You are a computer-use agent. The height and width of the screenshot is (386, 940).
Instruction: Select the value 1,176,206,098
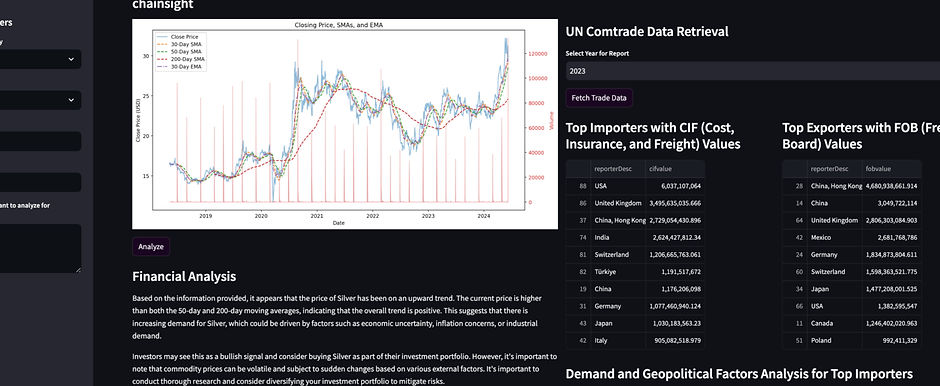(x=675, y=289)
